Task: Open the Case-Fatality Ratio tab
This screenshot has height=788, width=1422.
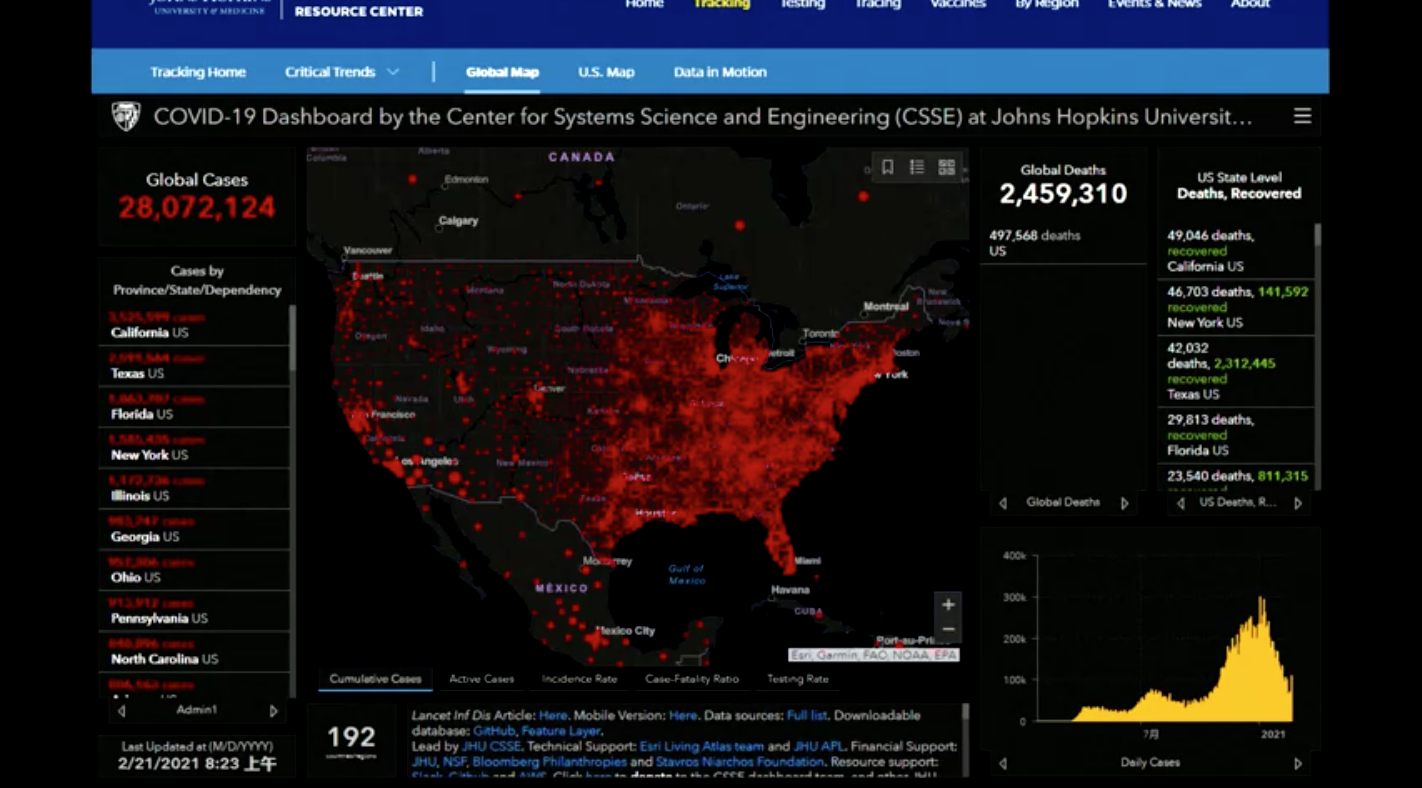Action: point(692,679)
